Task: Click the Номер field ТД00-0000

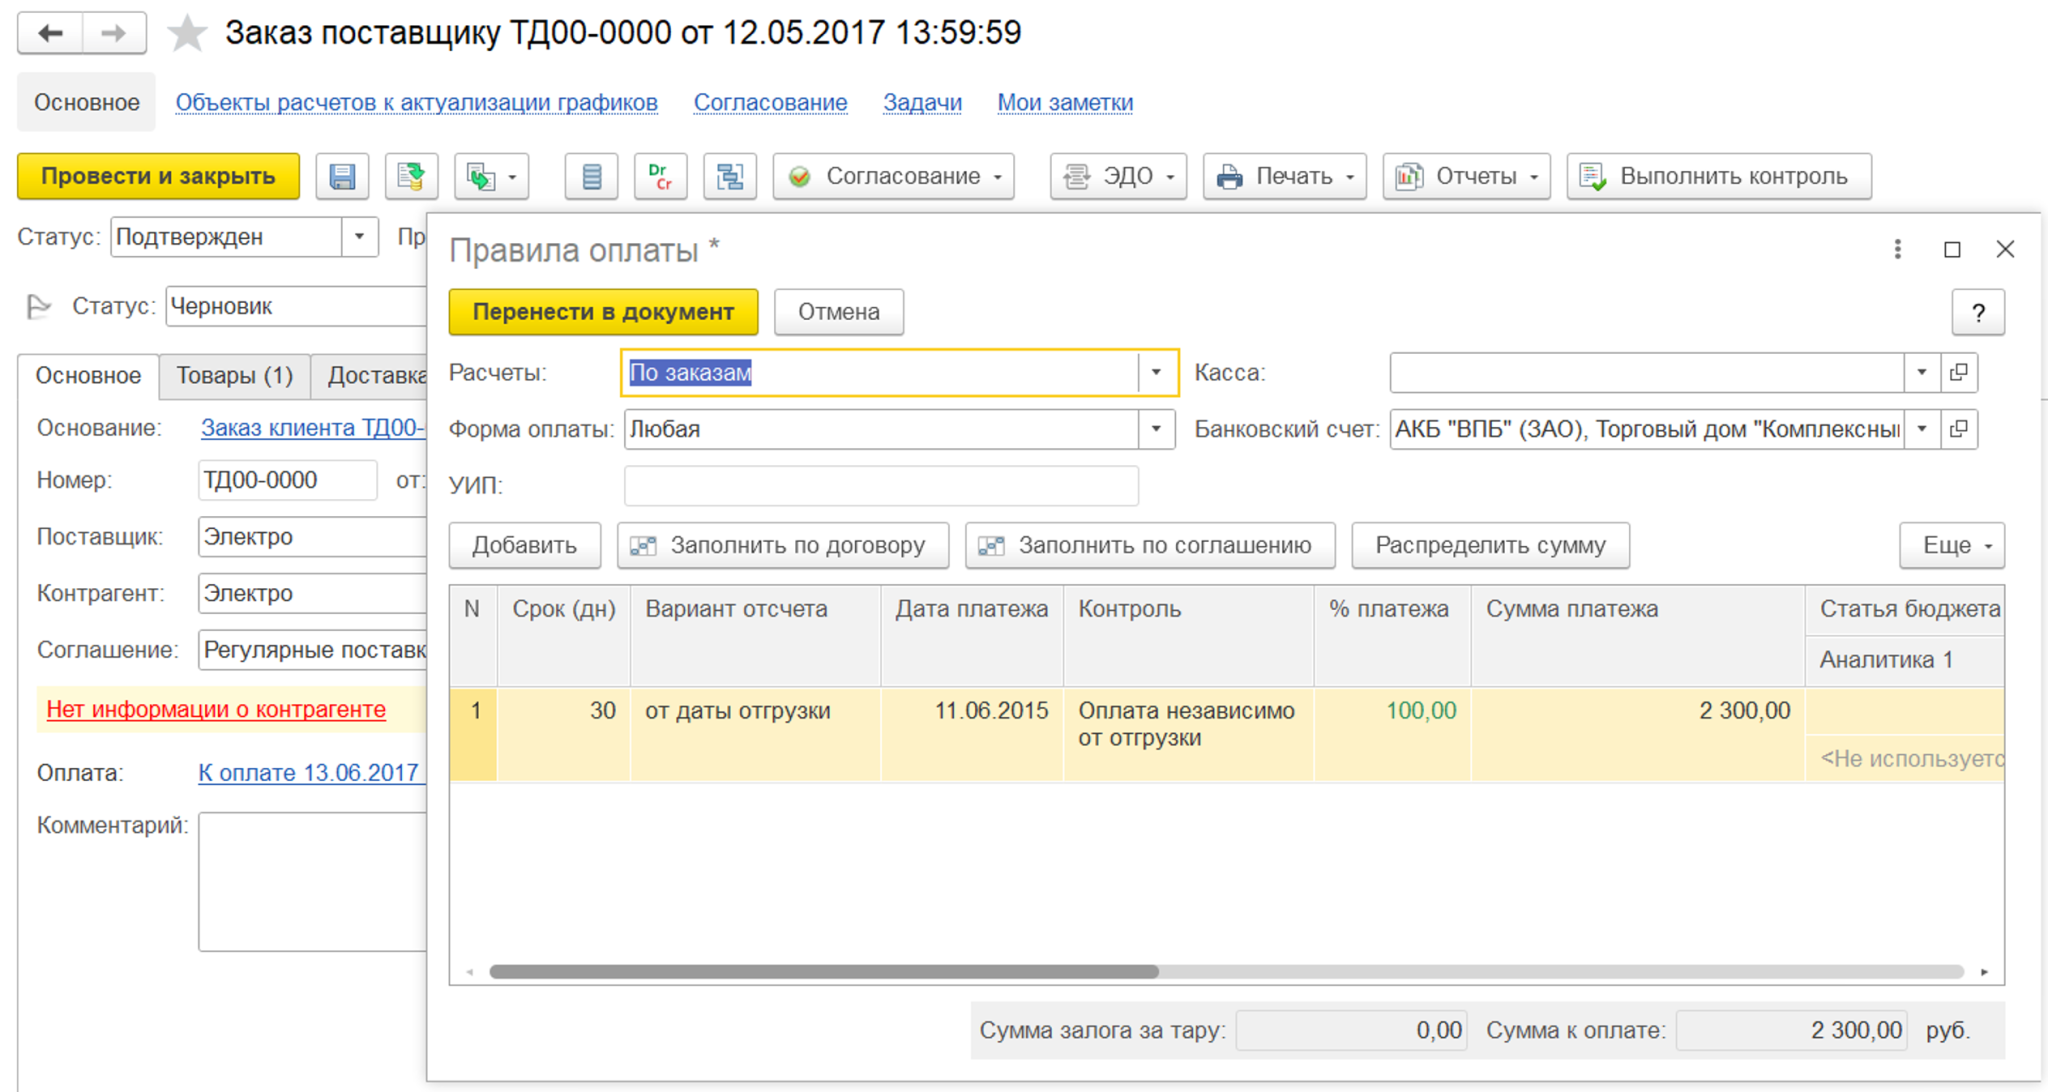Action: click(x=287, y=480)
